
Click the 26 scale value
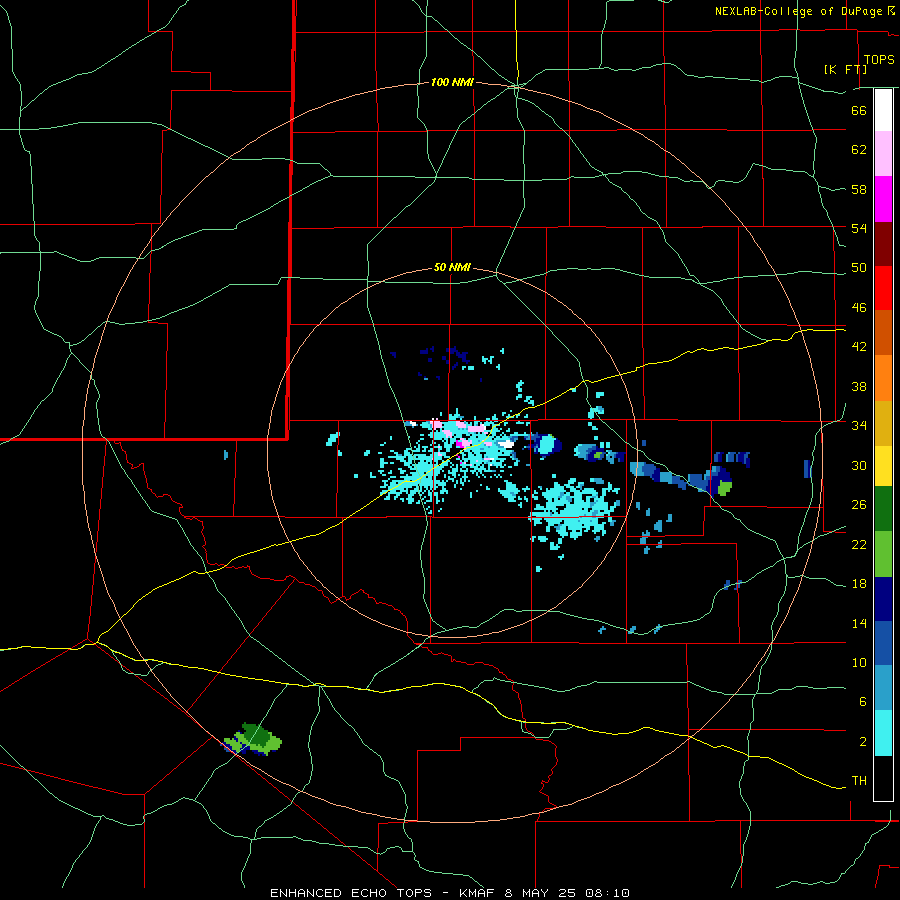[859, 505]
